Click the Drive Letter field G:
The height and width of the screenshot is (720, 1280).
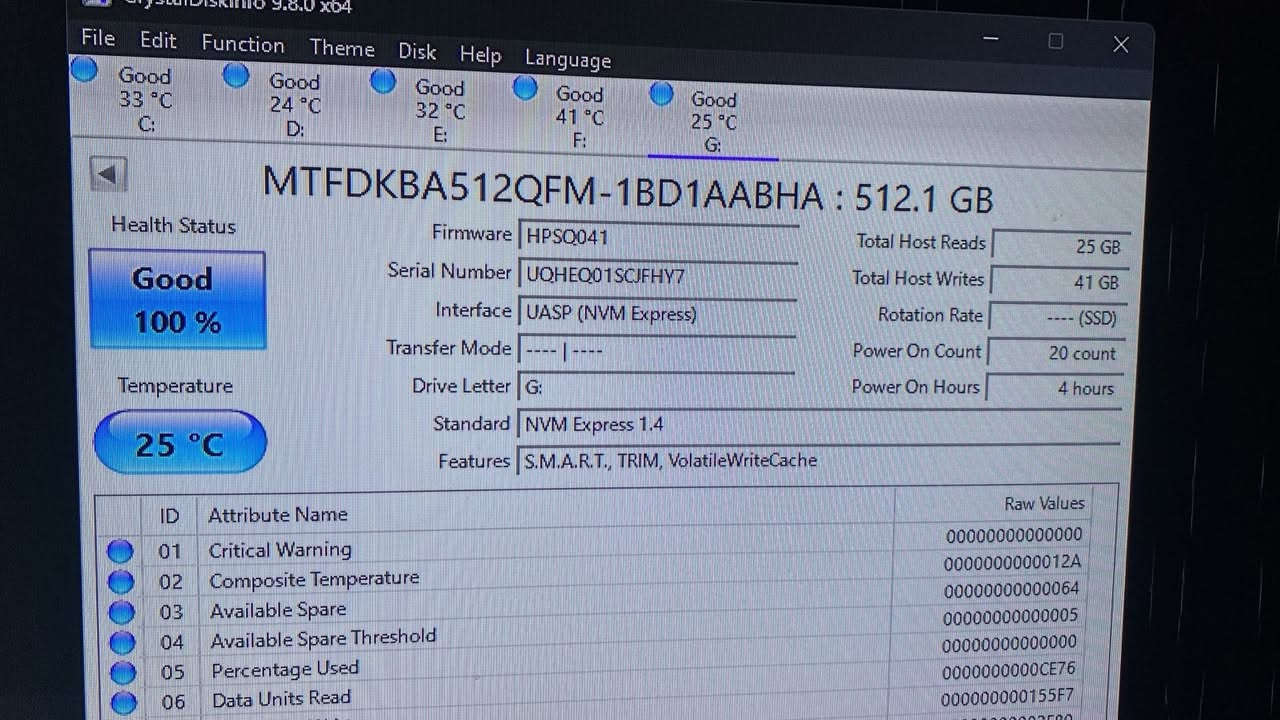pyautogui.click(x=655, y=387)
